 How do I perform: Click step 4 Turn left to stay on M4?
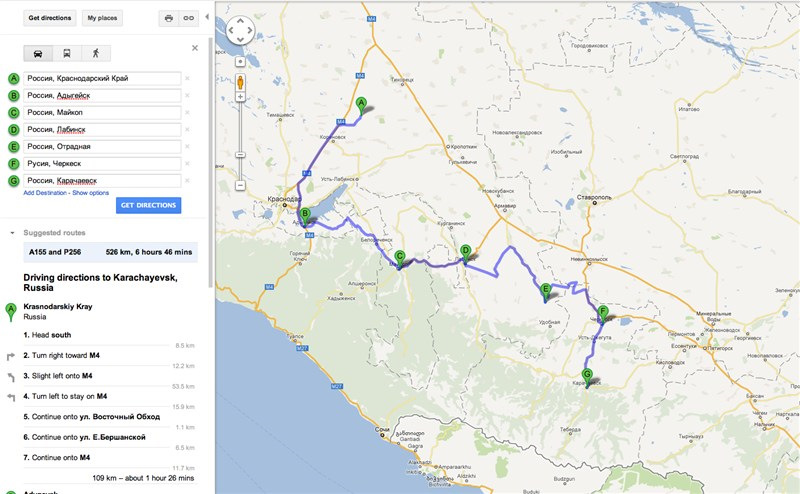tap(65, 397)
